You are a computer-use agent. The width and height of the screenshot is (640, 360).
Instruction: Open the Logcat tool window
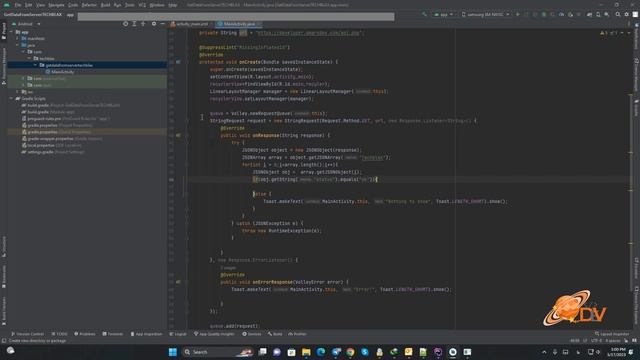pyautogui.click(x=178, y=334)
